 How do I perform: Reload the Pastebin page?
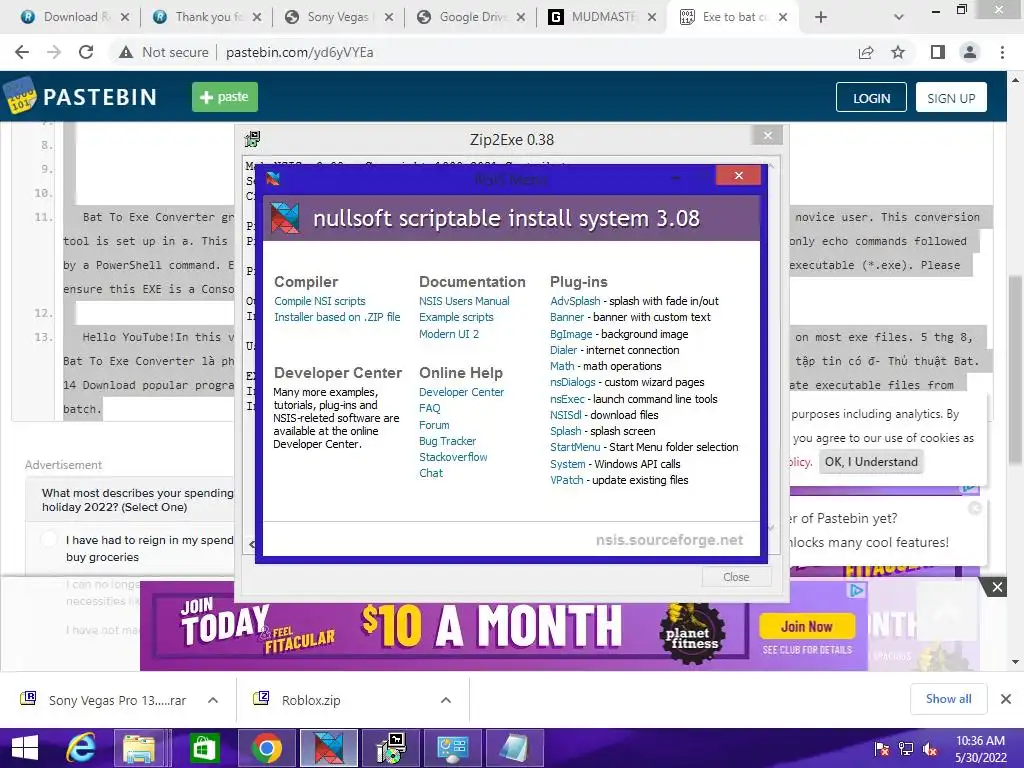[x=86, y=52]
